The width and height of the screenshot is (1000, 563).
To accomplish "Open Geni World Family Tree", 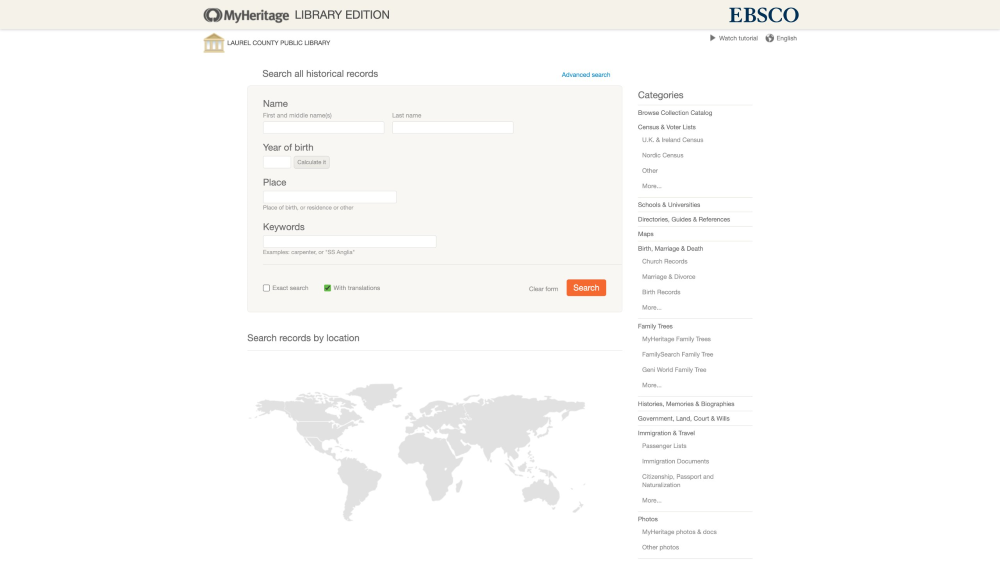I will pyautogui.click(x=673, y=370).
